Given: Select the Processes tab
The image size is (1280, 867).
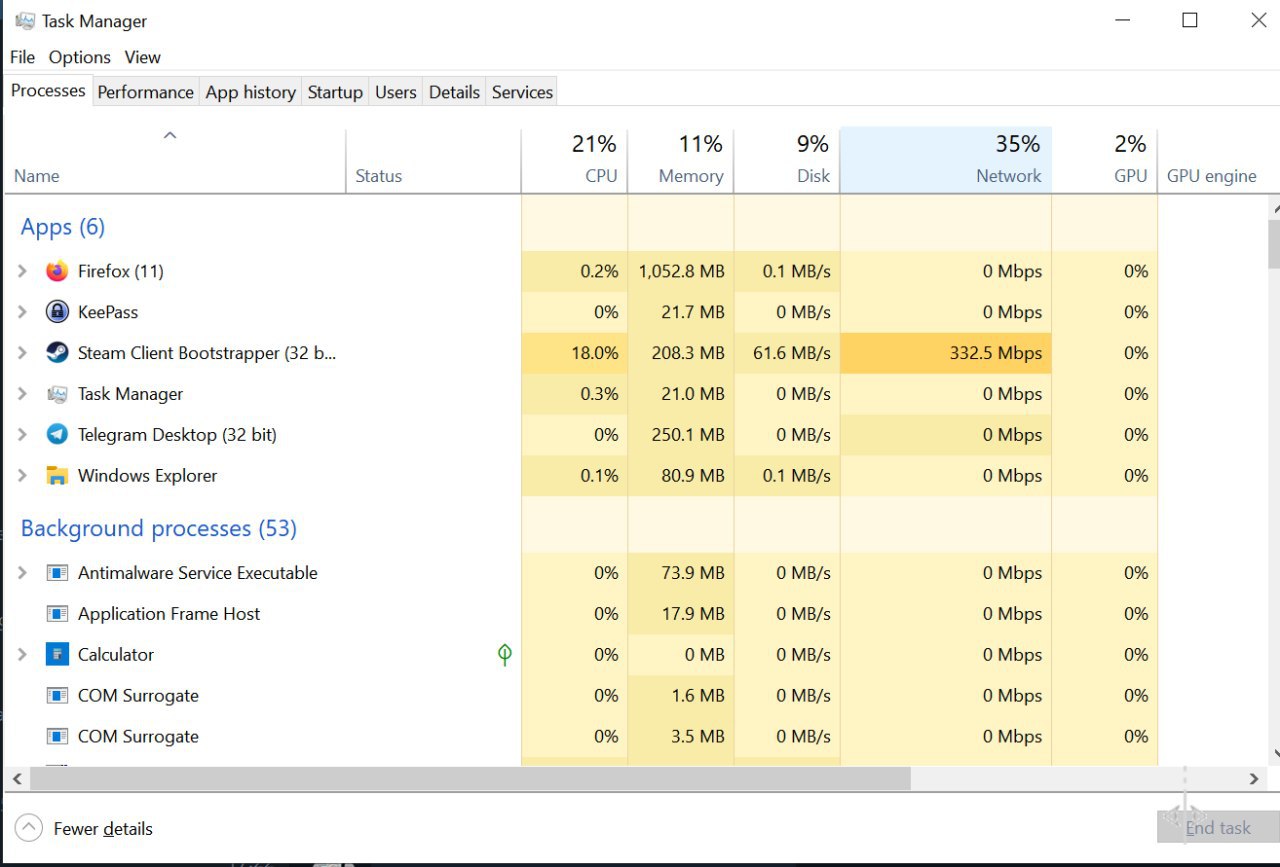Looking at the screenshot, I should 48,90.
